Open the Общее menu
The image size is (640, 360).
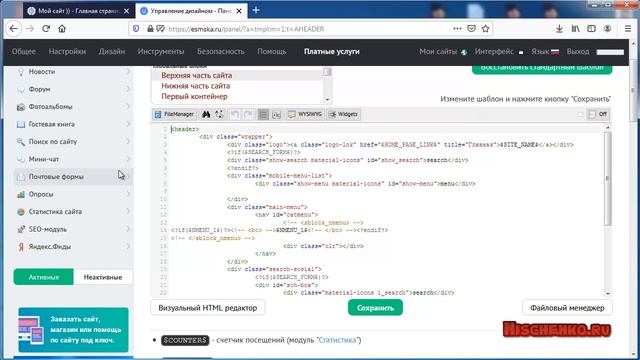click(24, 52)
